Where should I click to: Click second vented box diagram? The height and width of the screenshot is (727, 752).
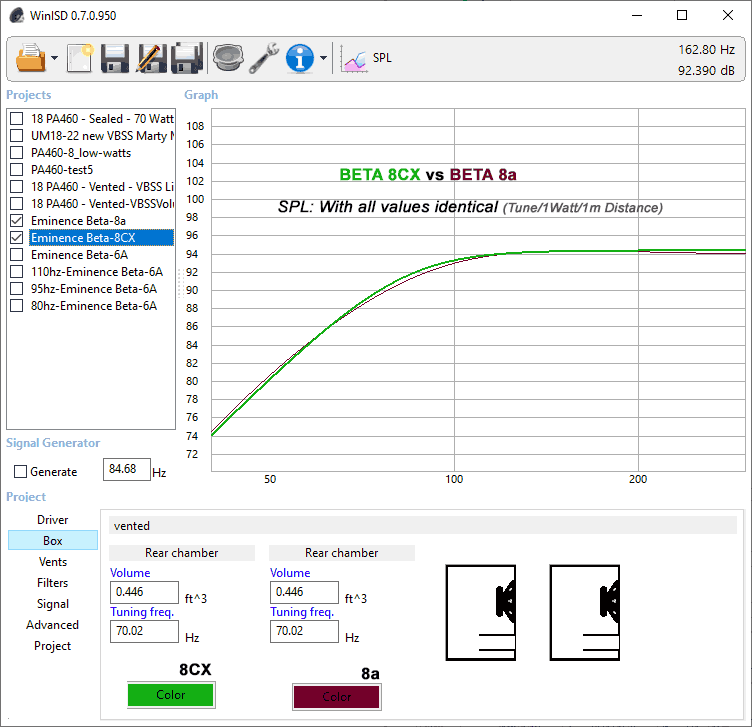585,613
